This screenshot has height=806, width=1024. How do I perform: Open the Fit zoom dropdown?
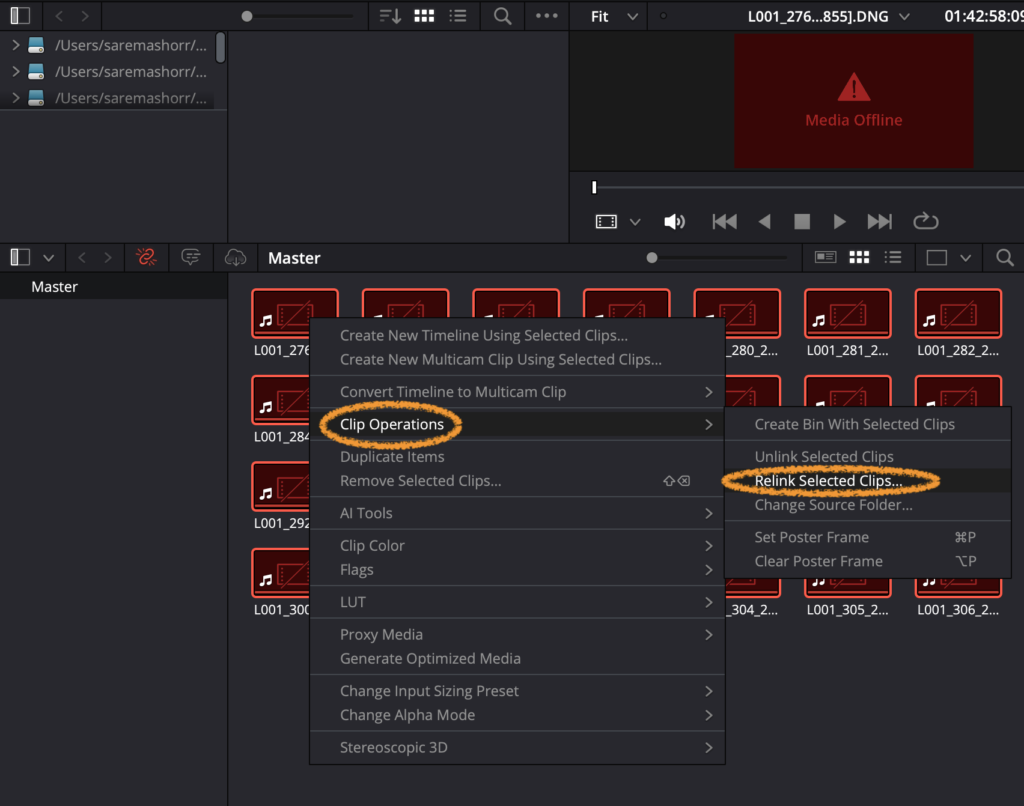[x=613, y=17]
